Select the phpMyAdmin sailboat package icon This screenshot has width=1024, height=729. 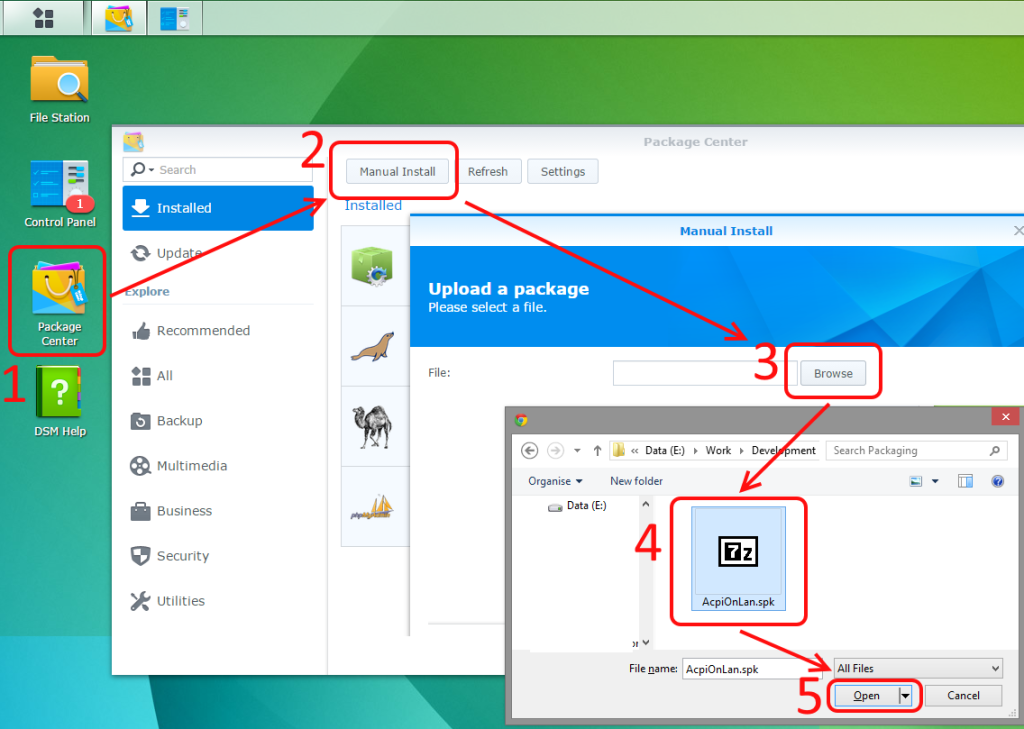[x=372, y=508]
